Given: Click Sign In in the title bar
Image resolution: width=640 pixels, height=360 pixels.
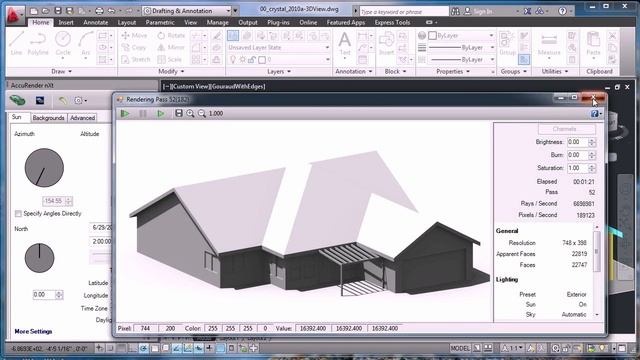Looking at the screenshot, I should tap(478, 11).
